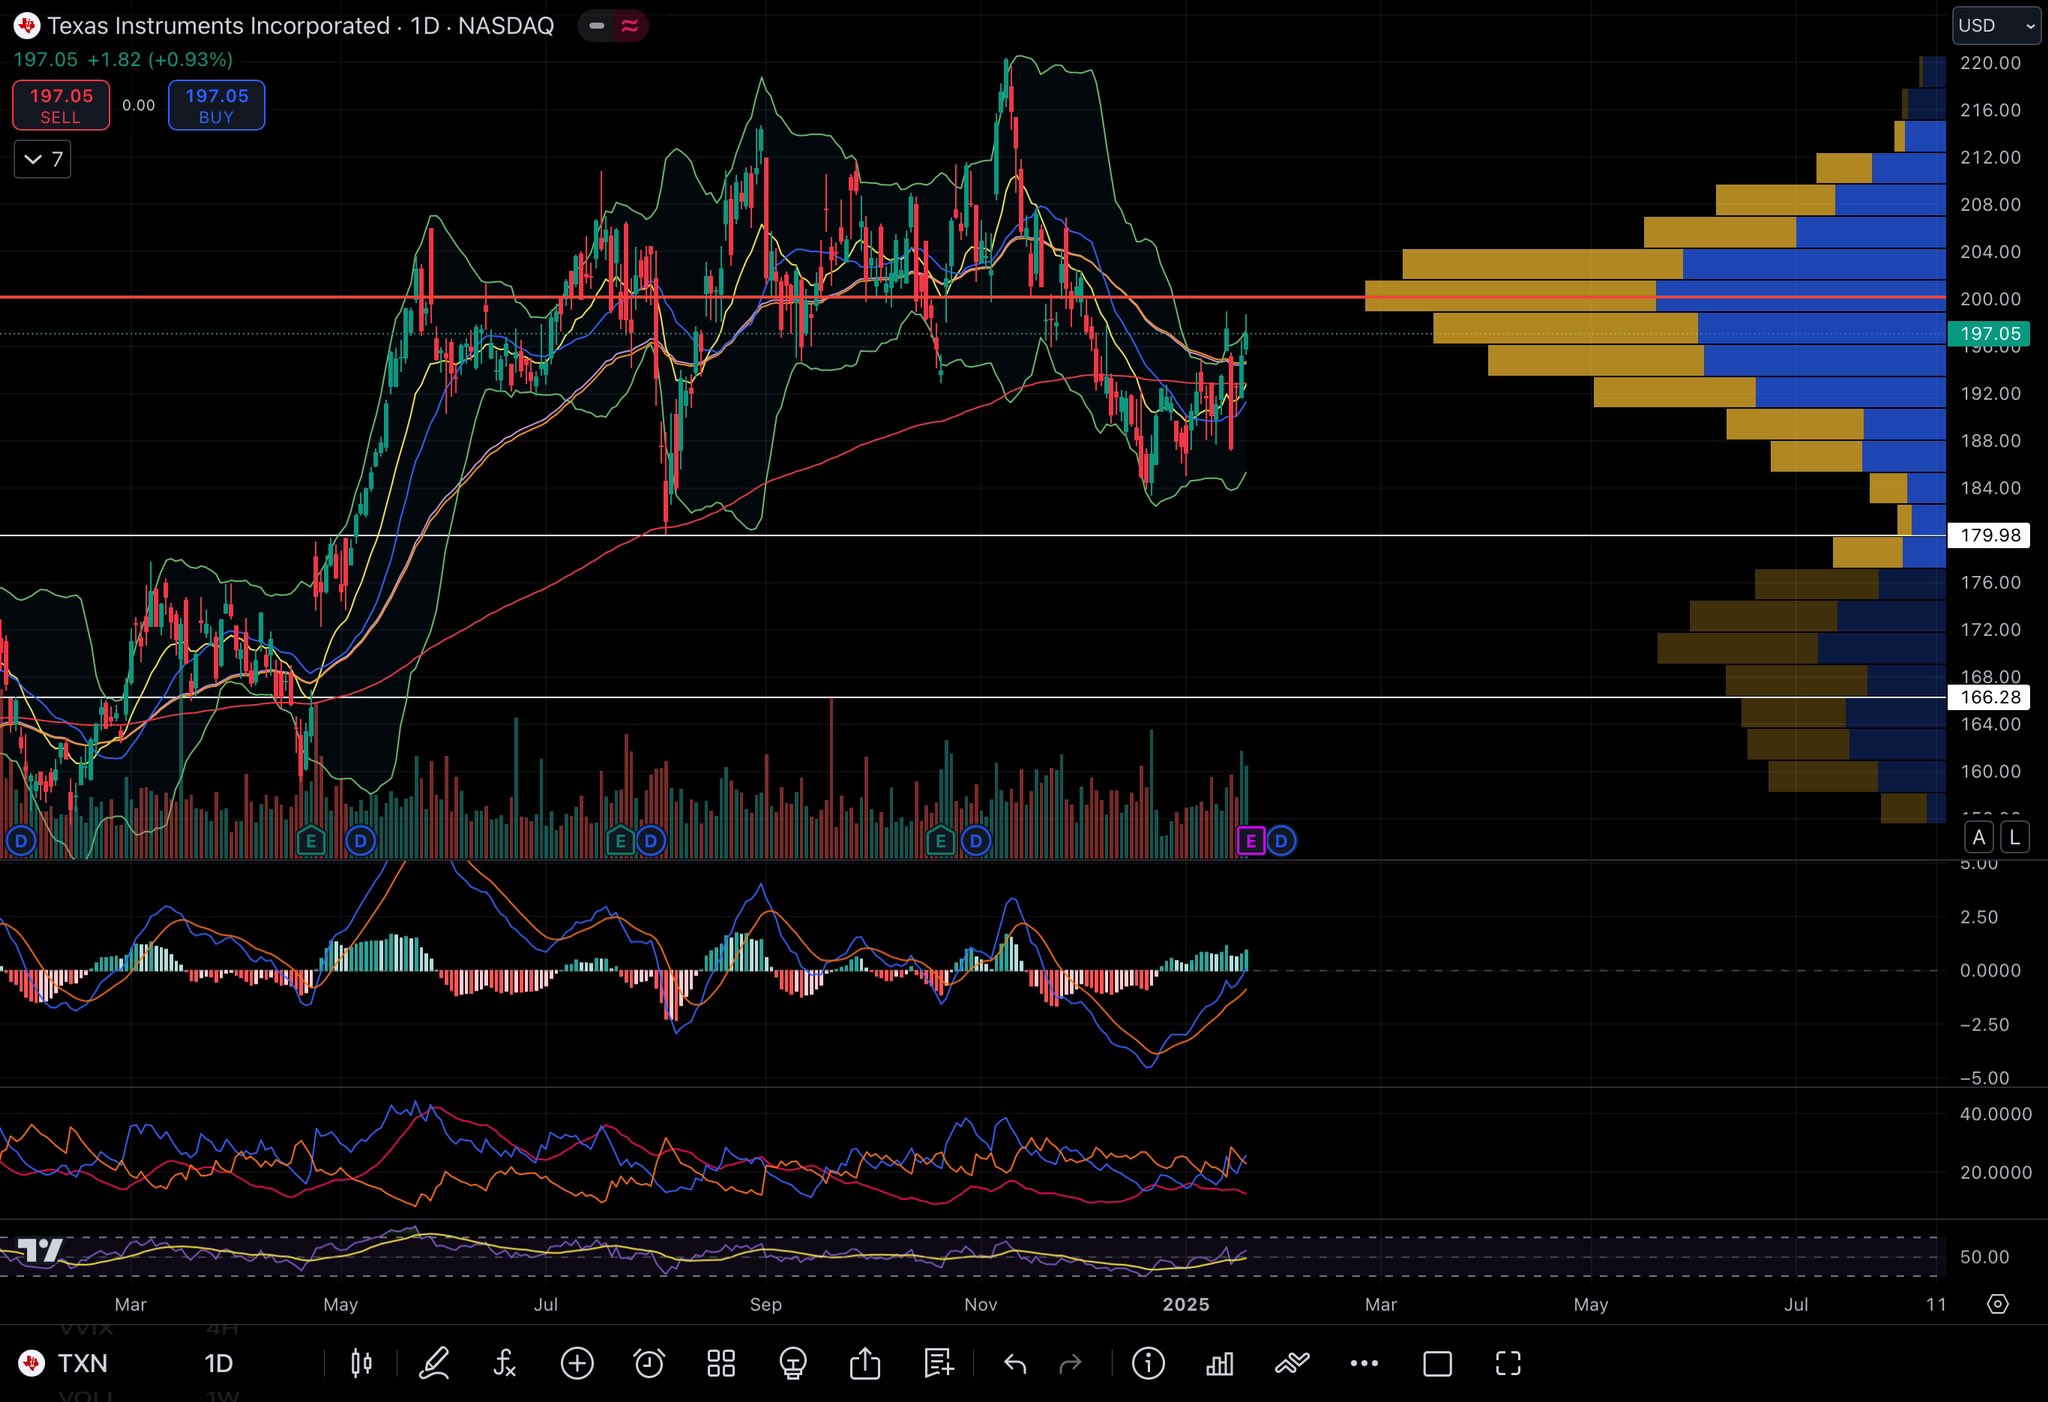Open the symbol info circle icon
The width and height of the screenshot is (2048, 1402).
pos(1148,1363)
